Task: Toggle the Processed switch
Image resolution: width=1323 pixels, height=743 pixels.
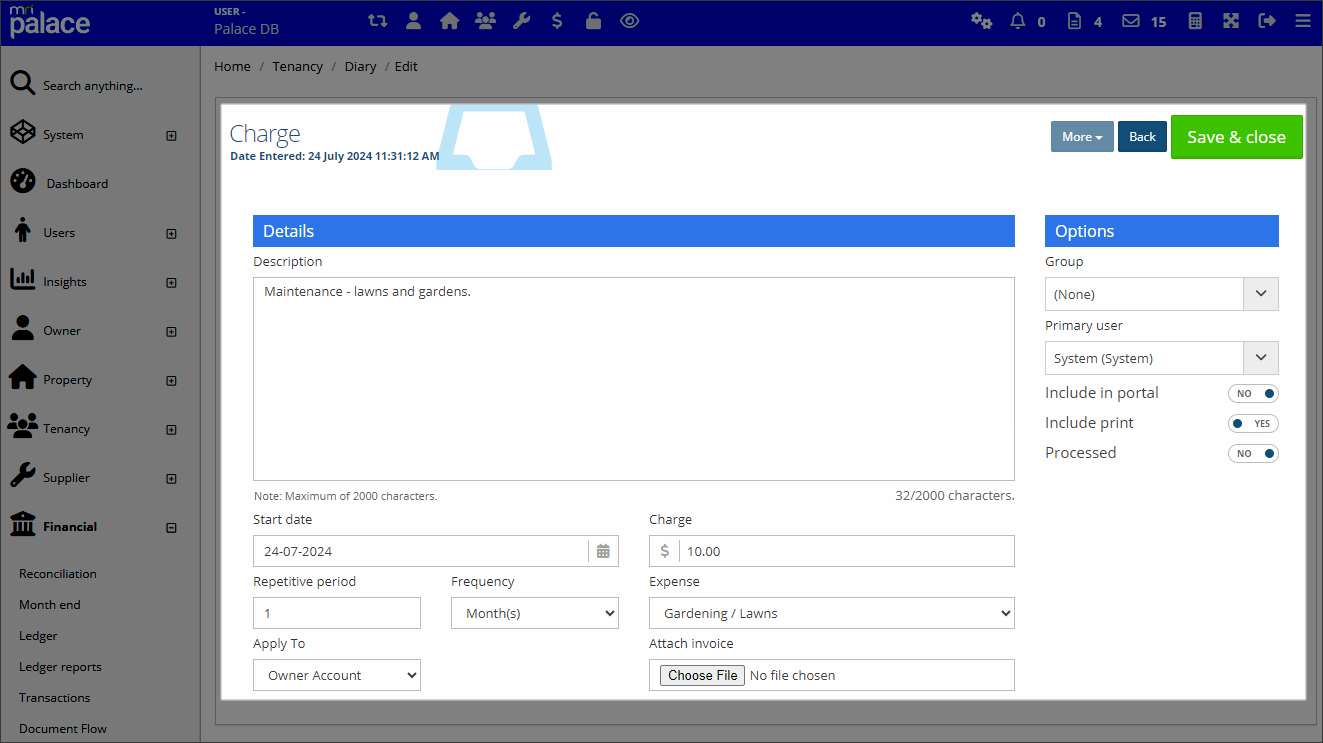Action: pyautogui.click(x=1253, y=454)
